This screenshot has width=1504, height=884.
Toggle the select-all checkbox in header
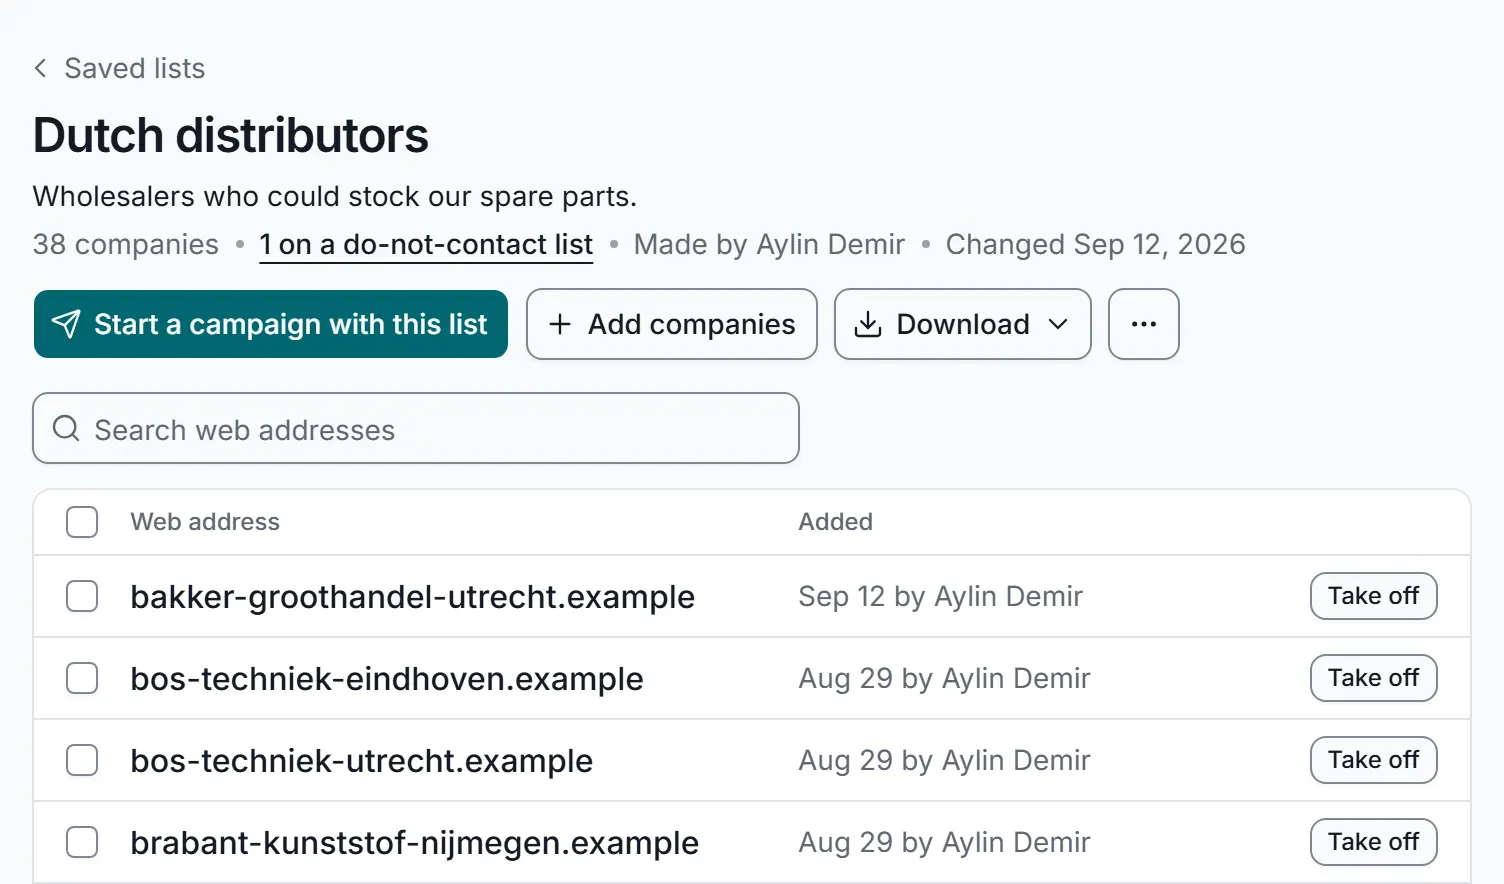tap(82, 522)
